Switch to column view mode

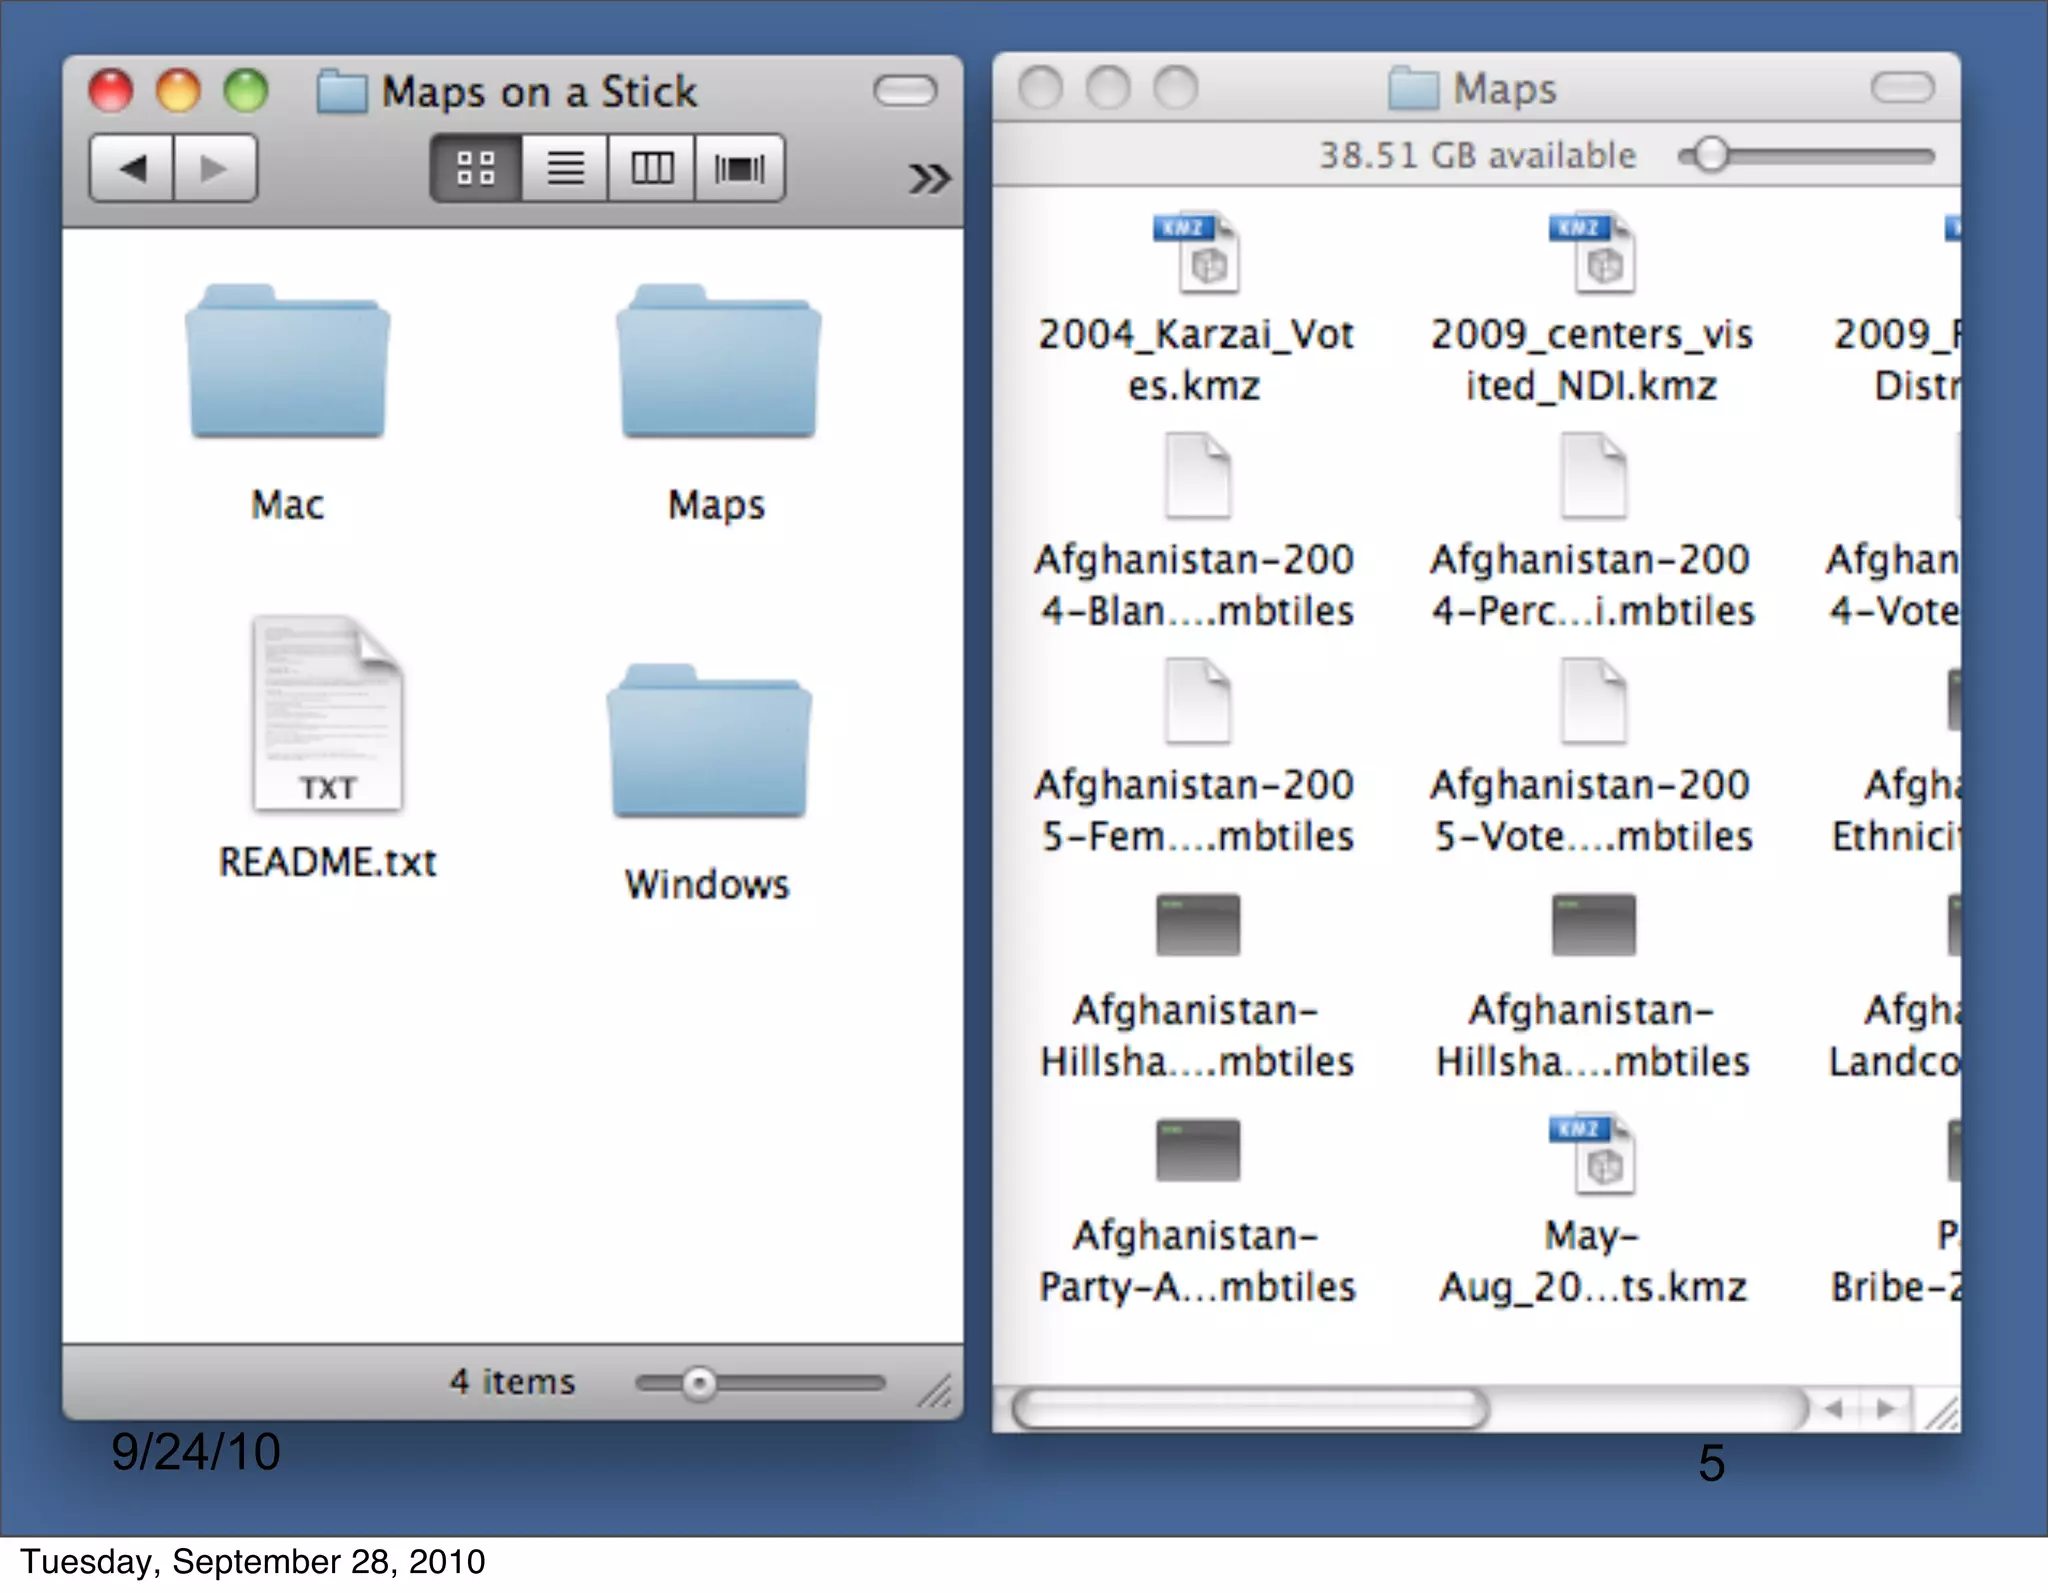pyautogui.click(x=651, y=169)
